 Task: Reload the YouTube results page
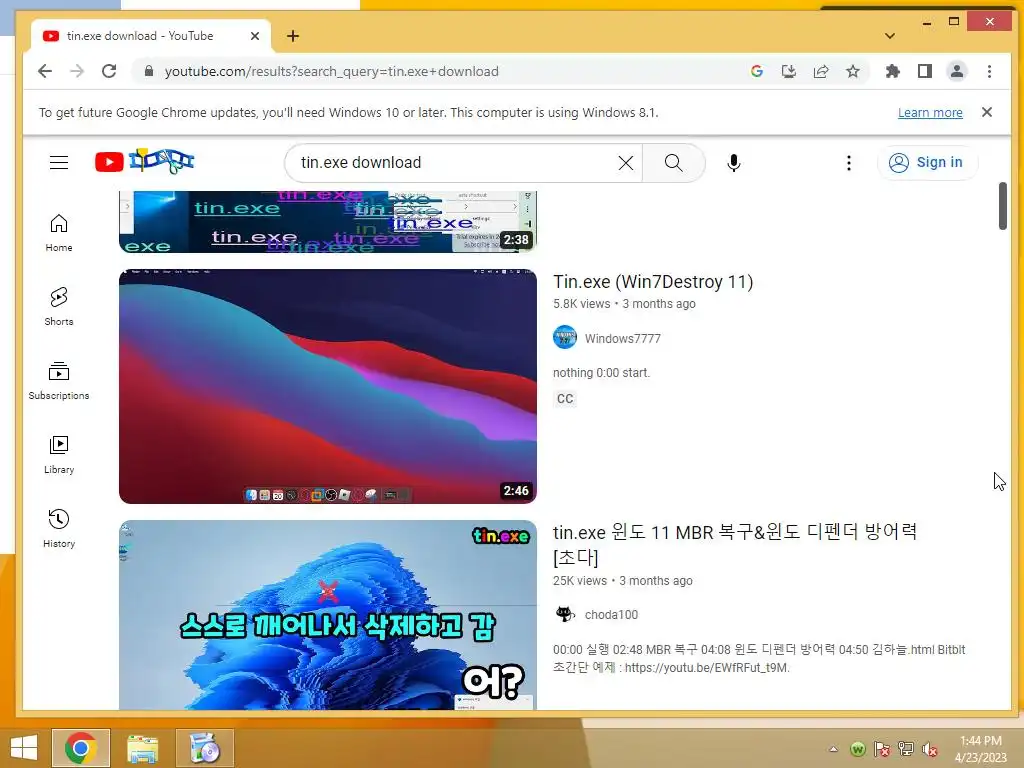click(109, 71)
